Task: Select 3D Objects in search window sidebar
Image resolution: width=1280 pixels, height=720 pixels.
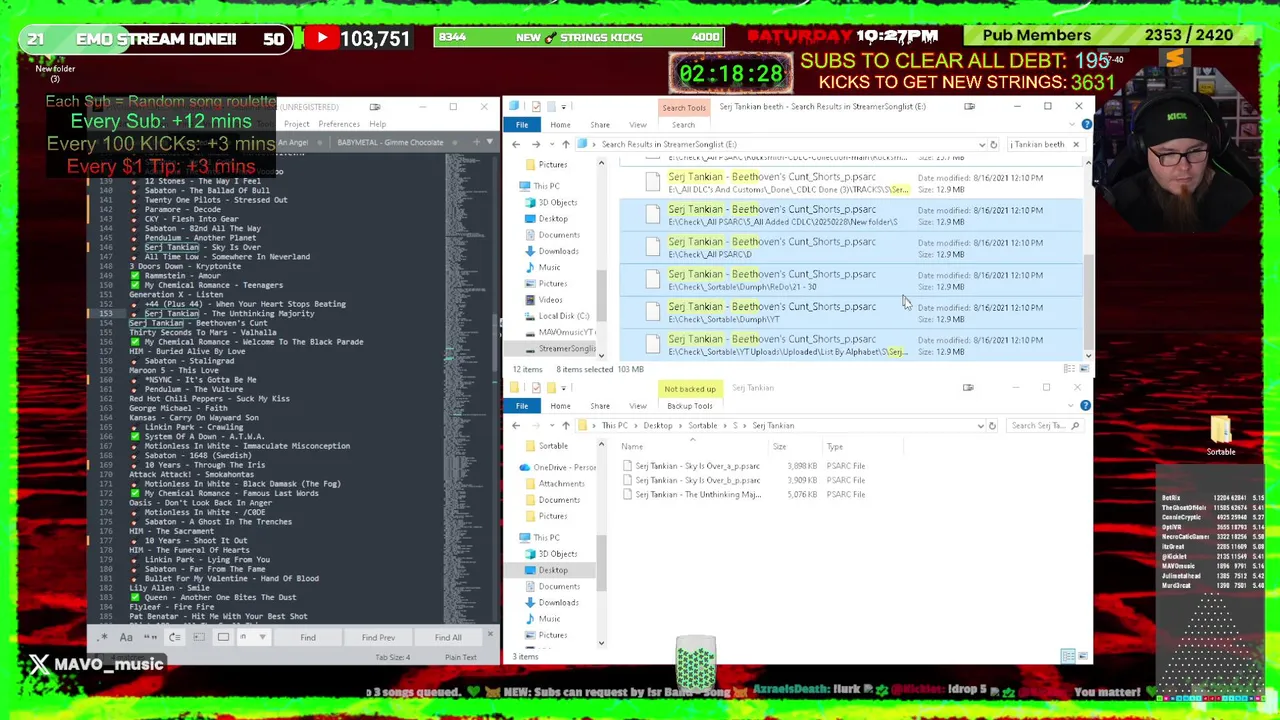Action: click(x=558, y=202)
